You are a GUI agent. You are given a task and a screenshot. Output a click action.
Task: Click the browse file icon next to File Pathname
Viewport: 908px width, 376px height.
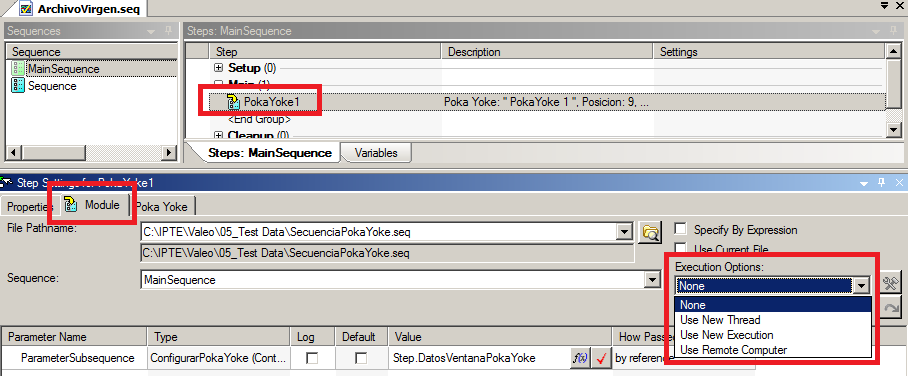pyautogui.click(x=650, y=233)
